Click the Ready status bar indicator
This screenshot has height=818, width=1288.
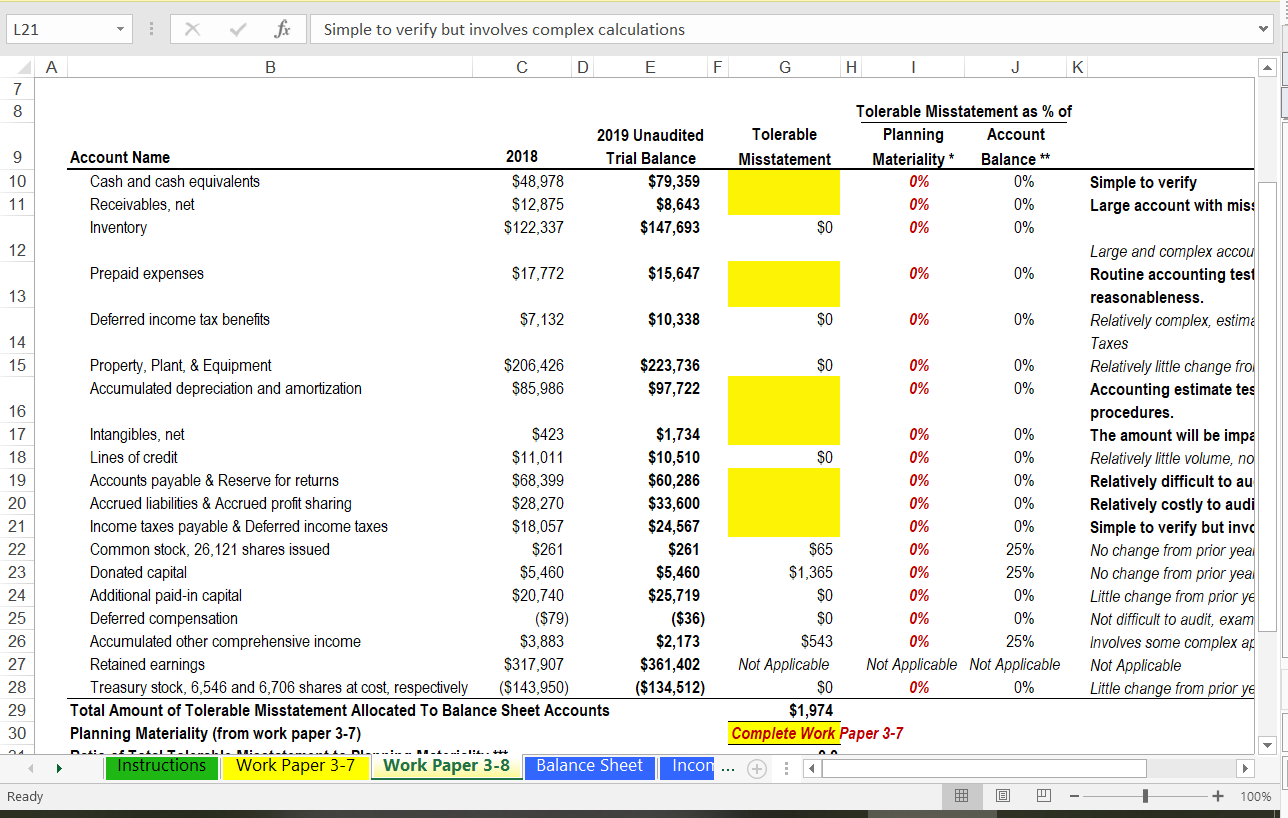click(x=24, y=797)
